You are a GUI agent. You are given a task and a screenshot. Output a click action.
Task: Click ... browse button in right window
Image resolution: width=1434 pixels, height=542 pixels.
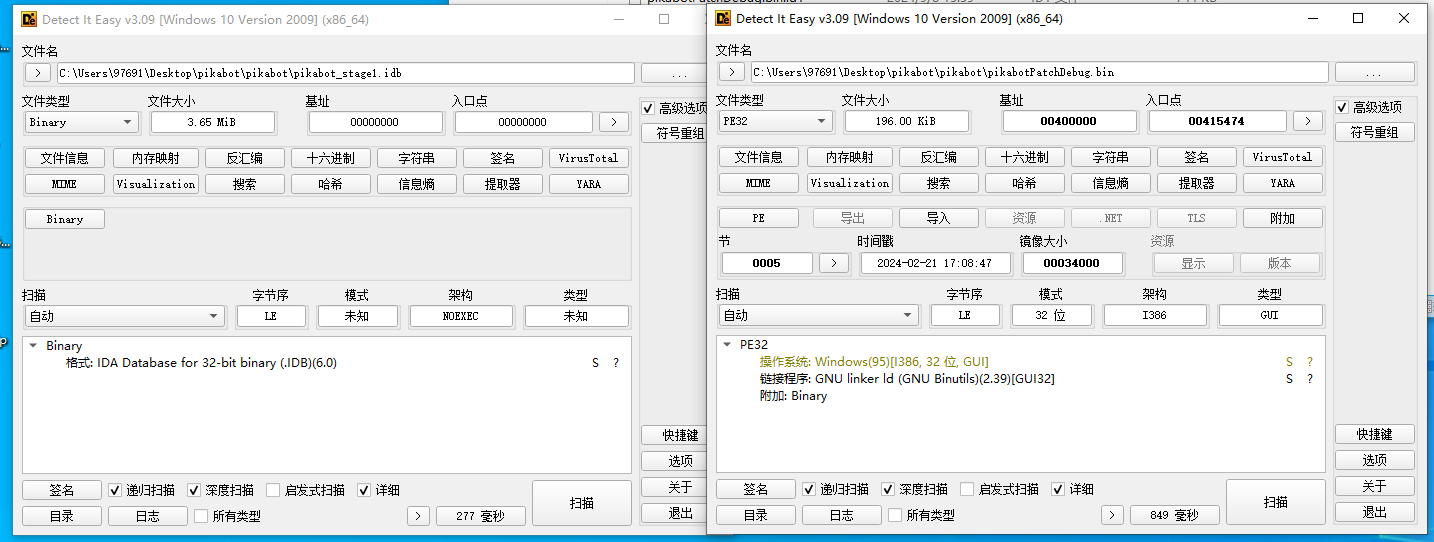1374,73
